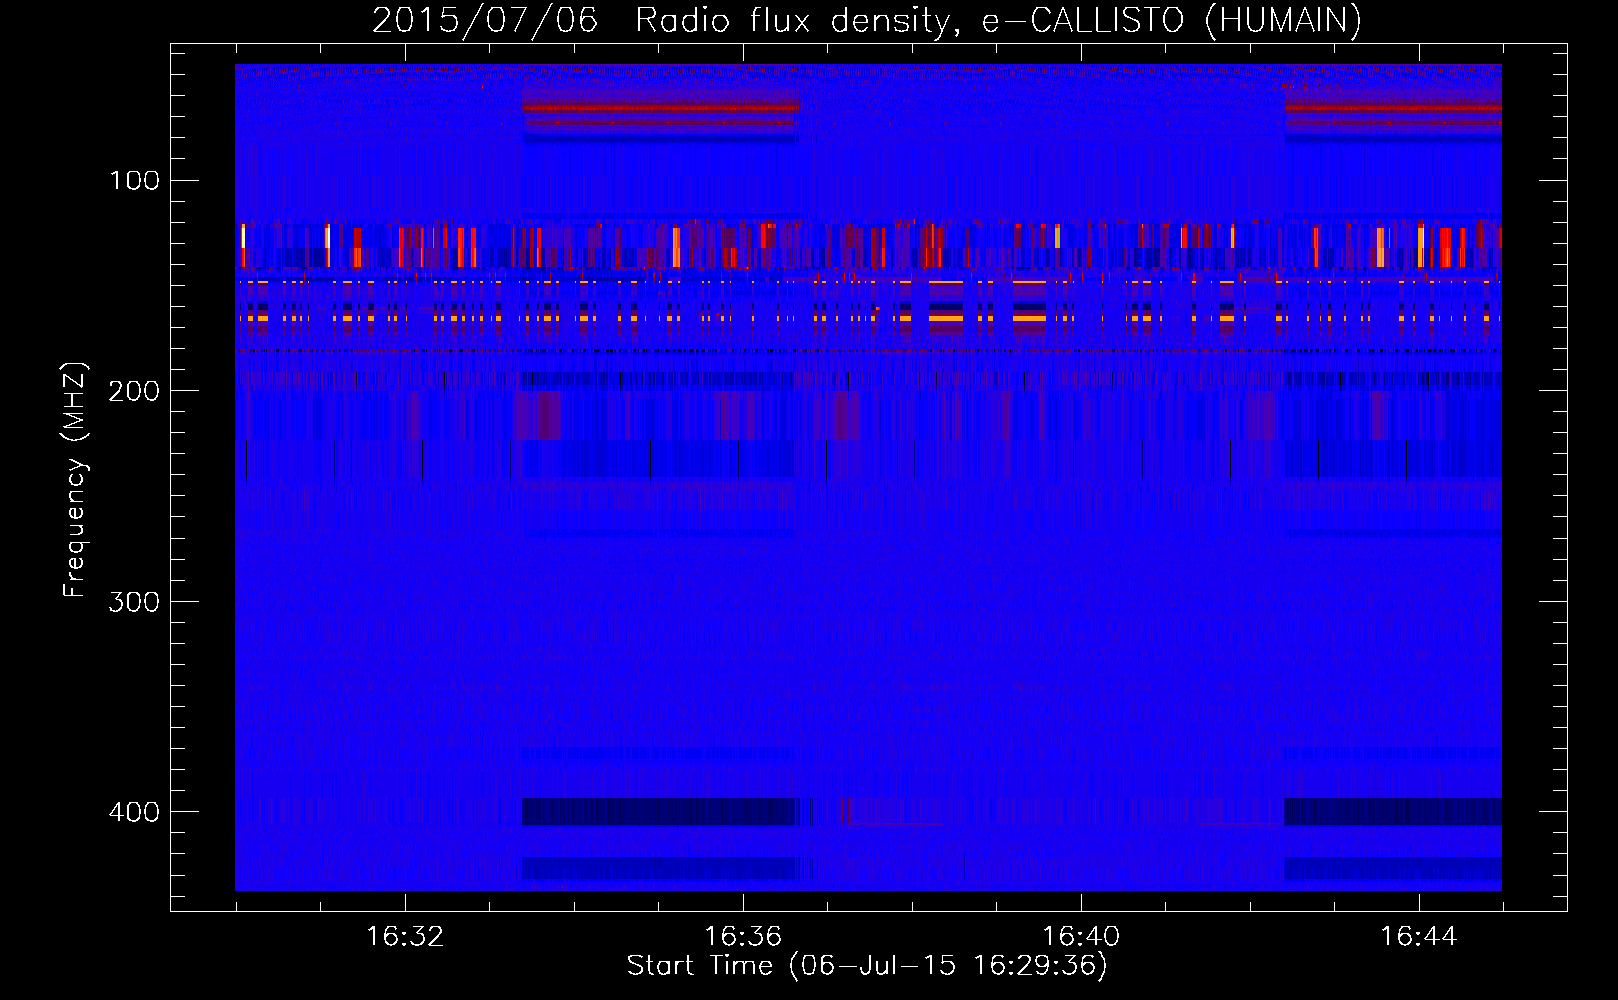
Task: Select the date "2015/07/06" in title
Action: pyautogui.click(x=485, y=21)
